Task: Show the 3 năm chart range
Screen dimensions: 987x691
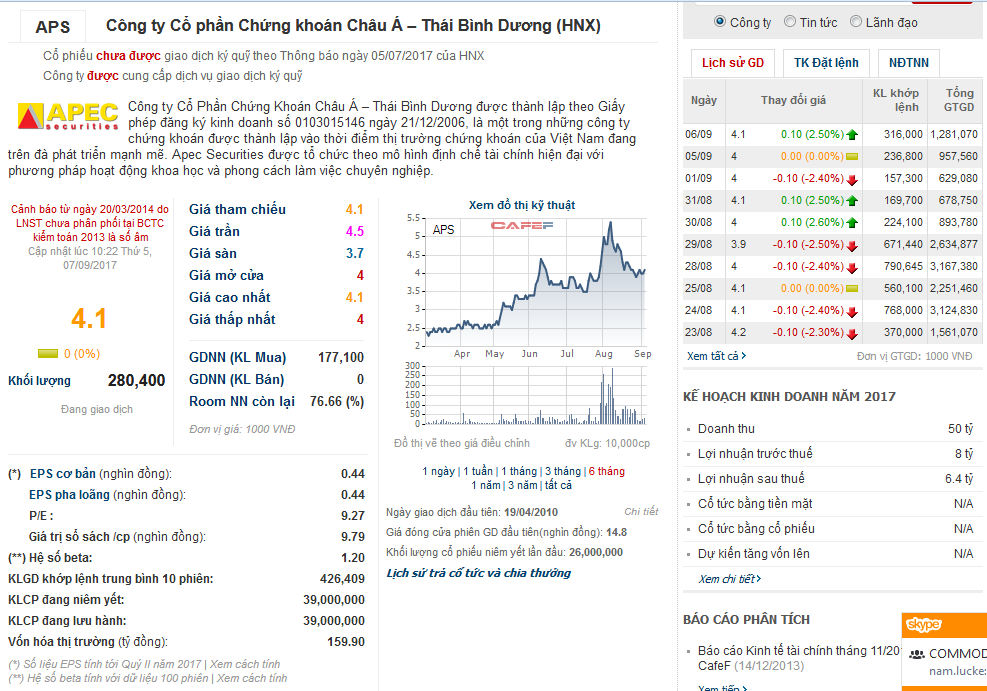Action: click(522, 485)
